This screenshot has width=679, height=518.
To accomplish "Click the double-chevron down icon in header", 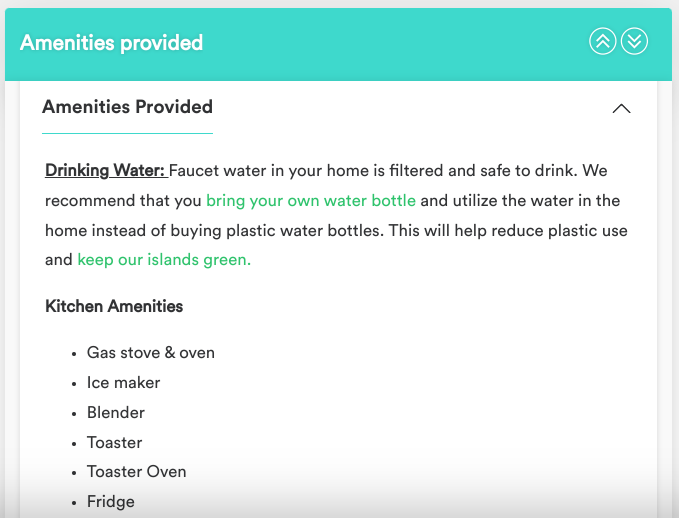I will (634, 42).
